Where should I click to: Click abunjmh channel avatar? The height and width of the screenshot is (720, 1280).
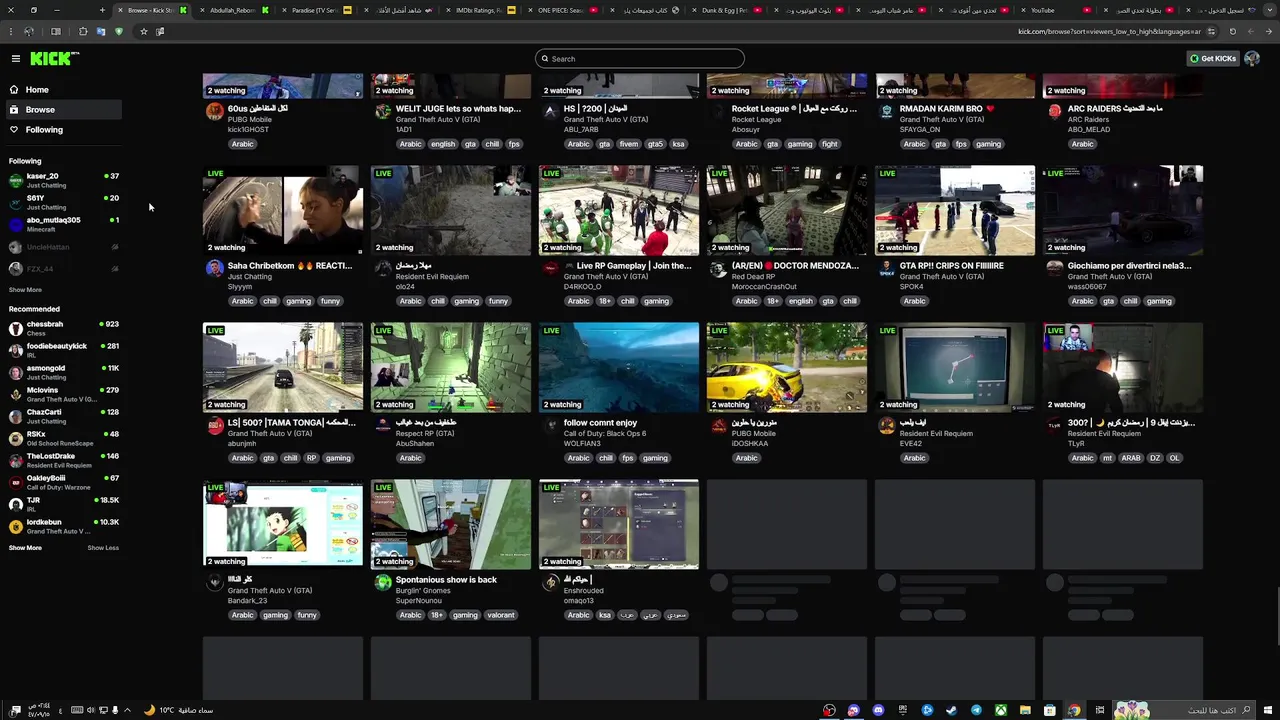215,425
